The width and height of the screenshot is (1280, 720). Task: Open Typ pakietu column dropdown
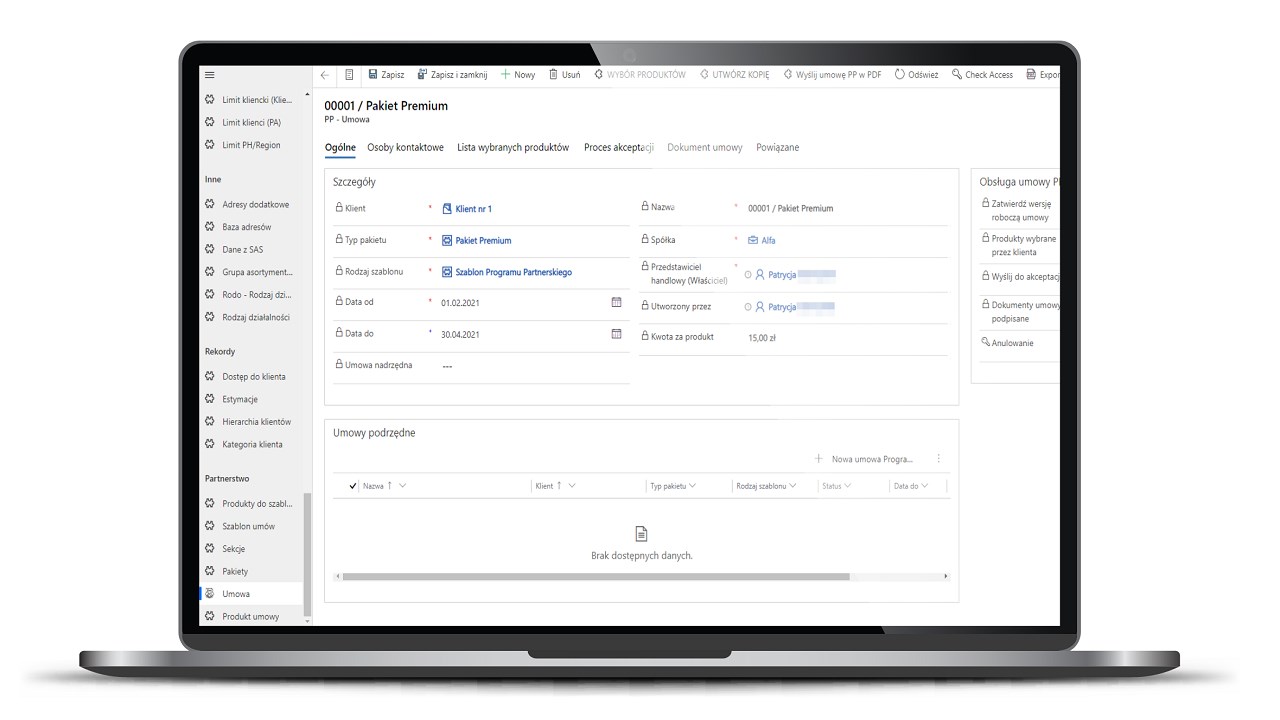coord(692,486)
